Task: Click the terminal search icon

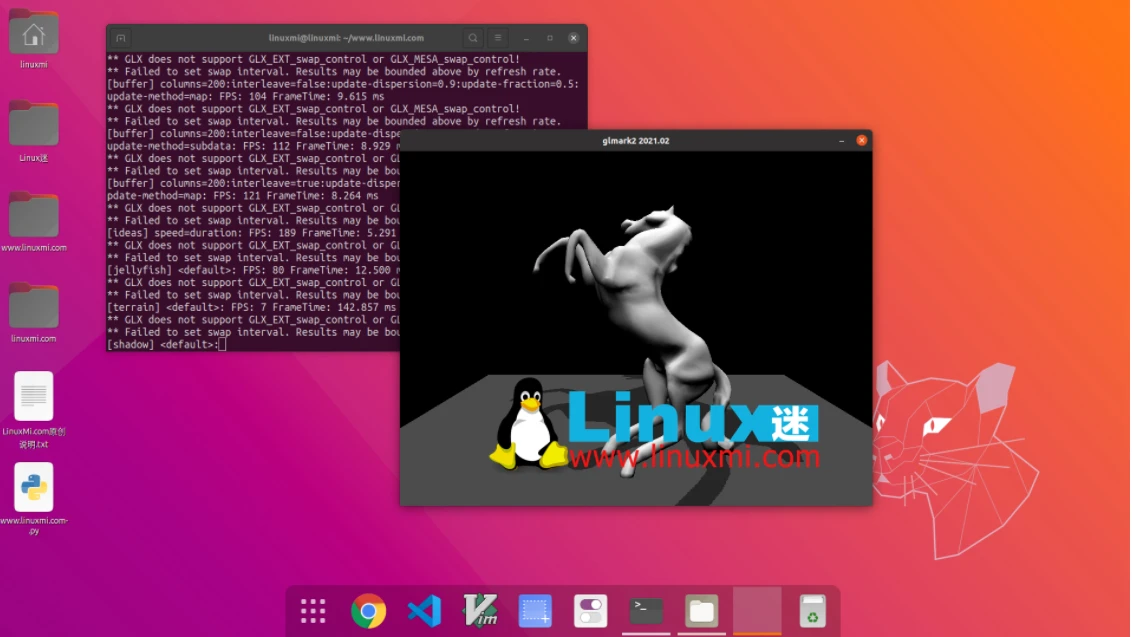Action: click(x=473, y=38)
